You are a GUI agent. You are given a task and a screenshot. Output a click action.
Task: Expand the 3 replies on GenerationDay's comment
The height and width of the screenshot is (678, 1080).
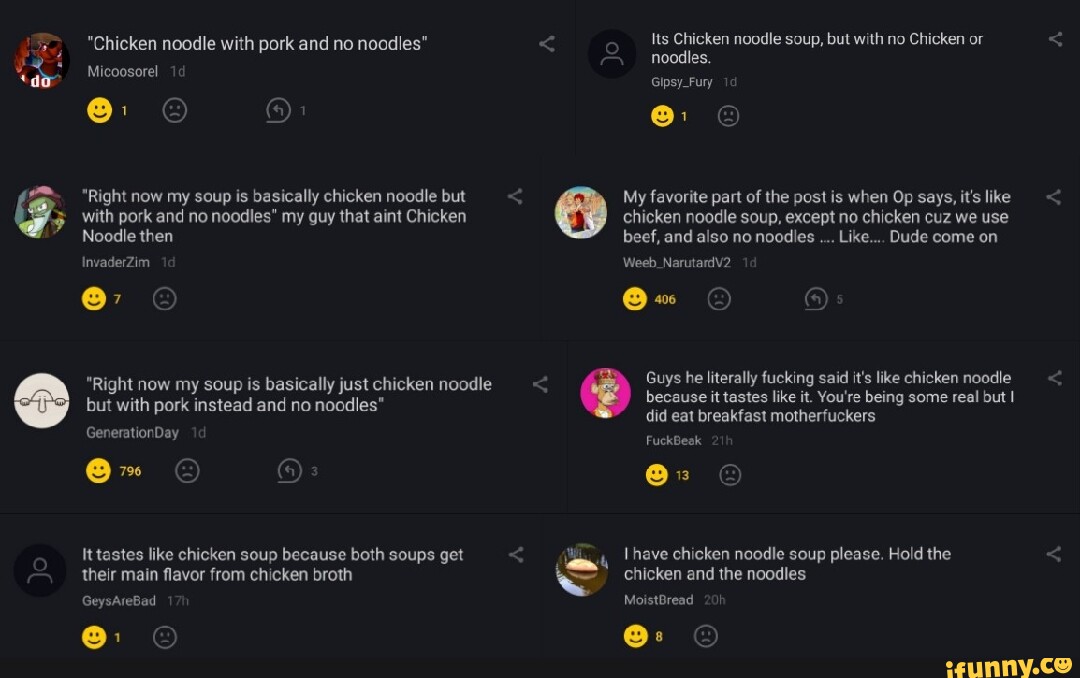pyautogui.click(x=289, y=471)
